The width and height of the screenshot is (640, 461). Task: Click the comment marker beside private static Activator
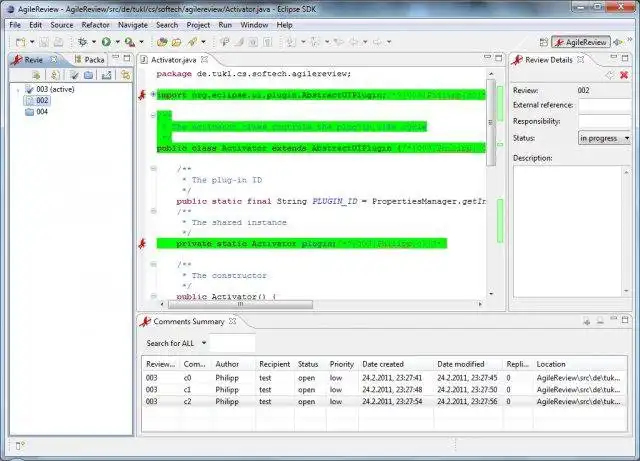(x=142, y=244)
